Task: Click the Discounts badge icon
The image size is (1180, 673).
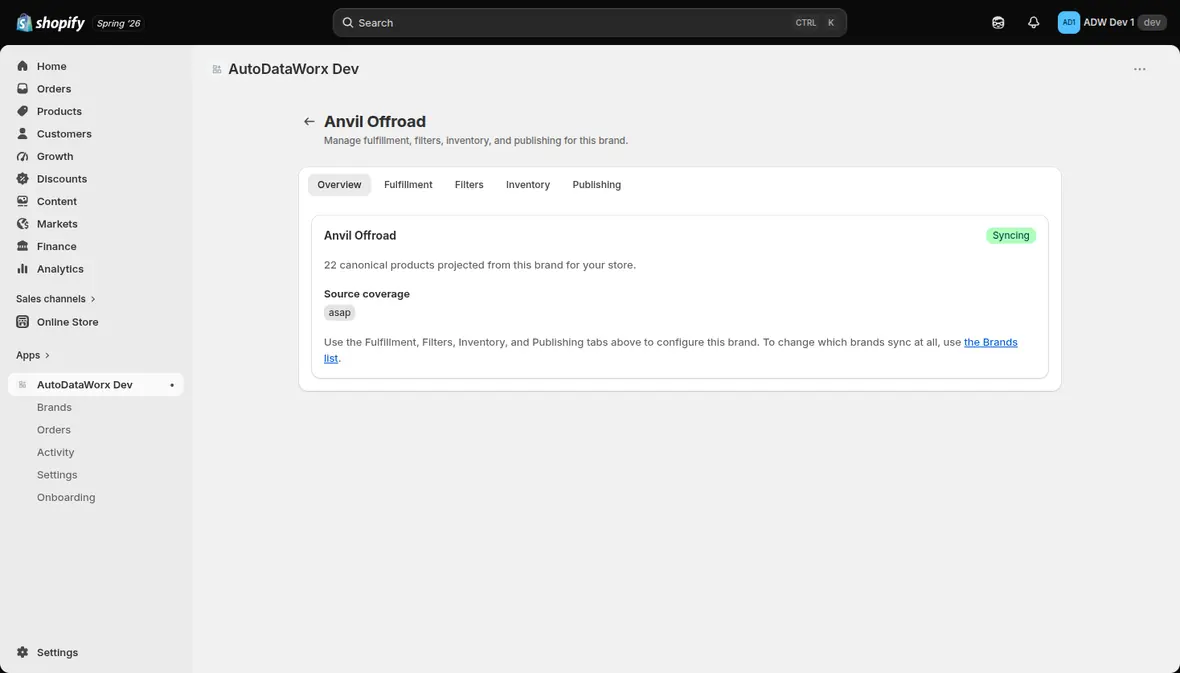Action: point(23,179)
